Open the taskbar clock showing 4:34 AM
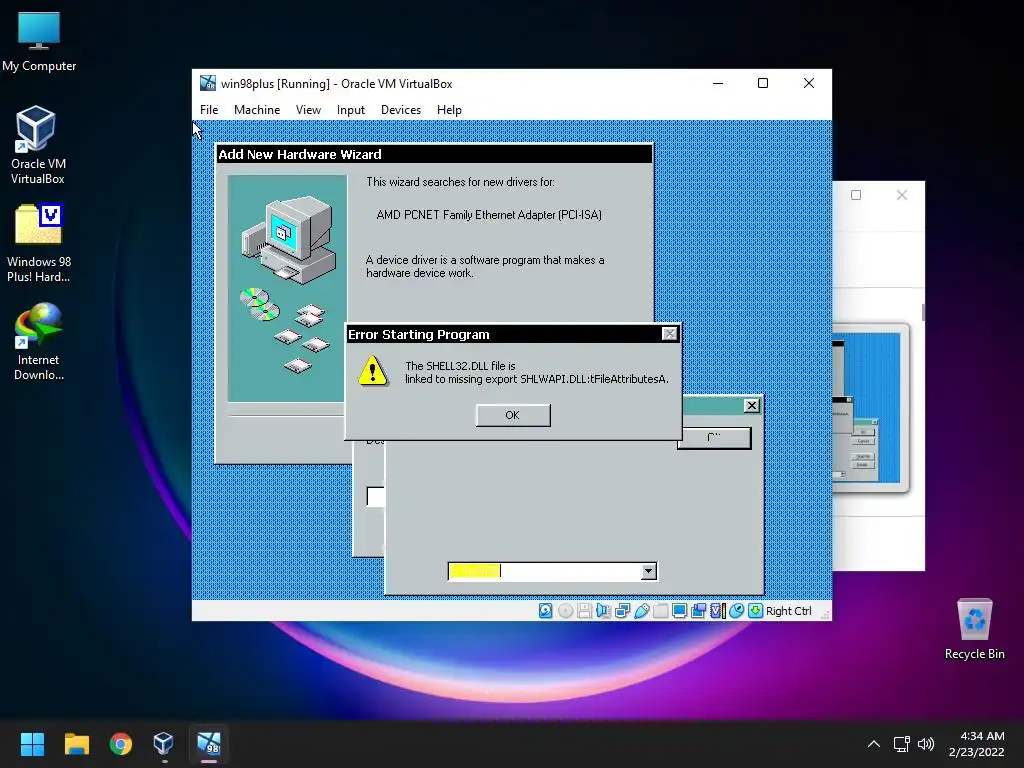This screenshot has height=768, width=1024. 977,744
